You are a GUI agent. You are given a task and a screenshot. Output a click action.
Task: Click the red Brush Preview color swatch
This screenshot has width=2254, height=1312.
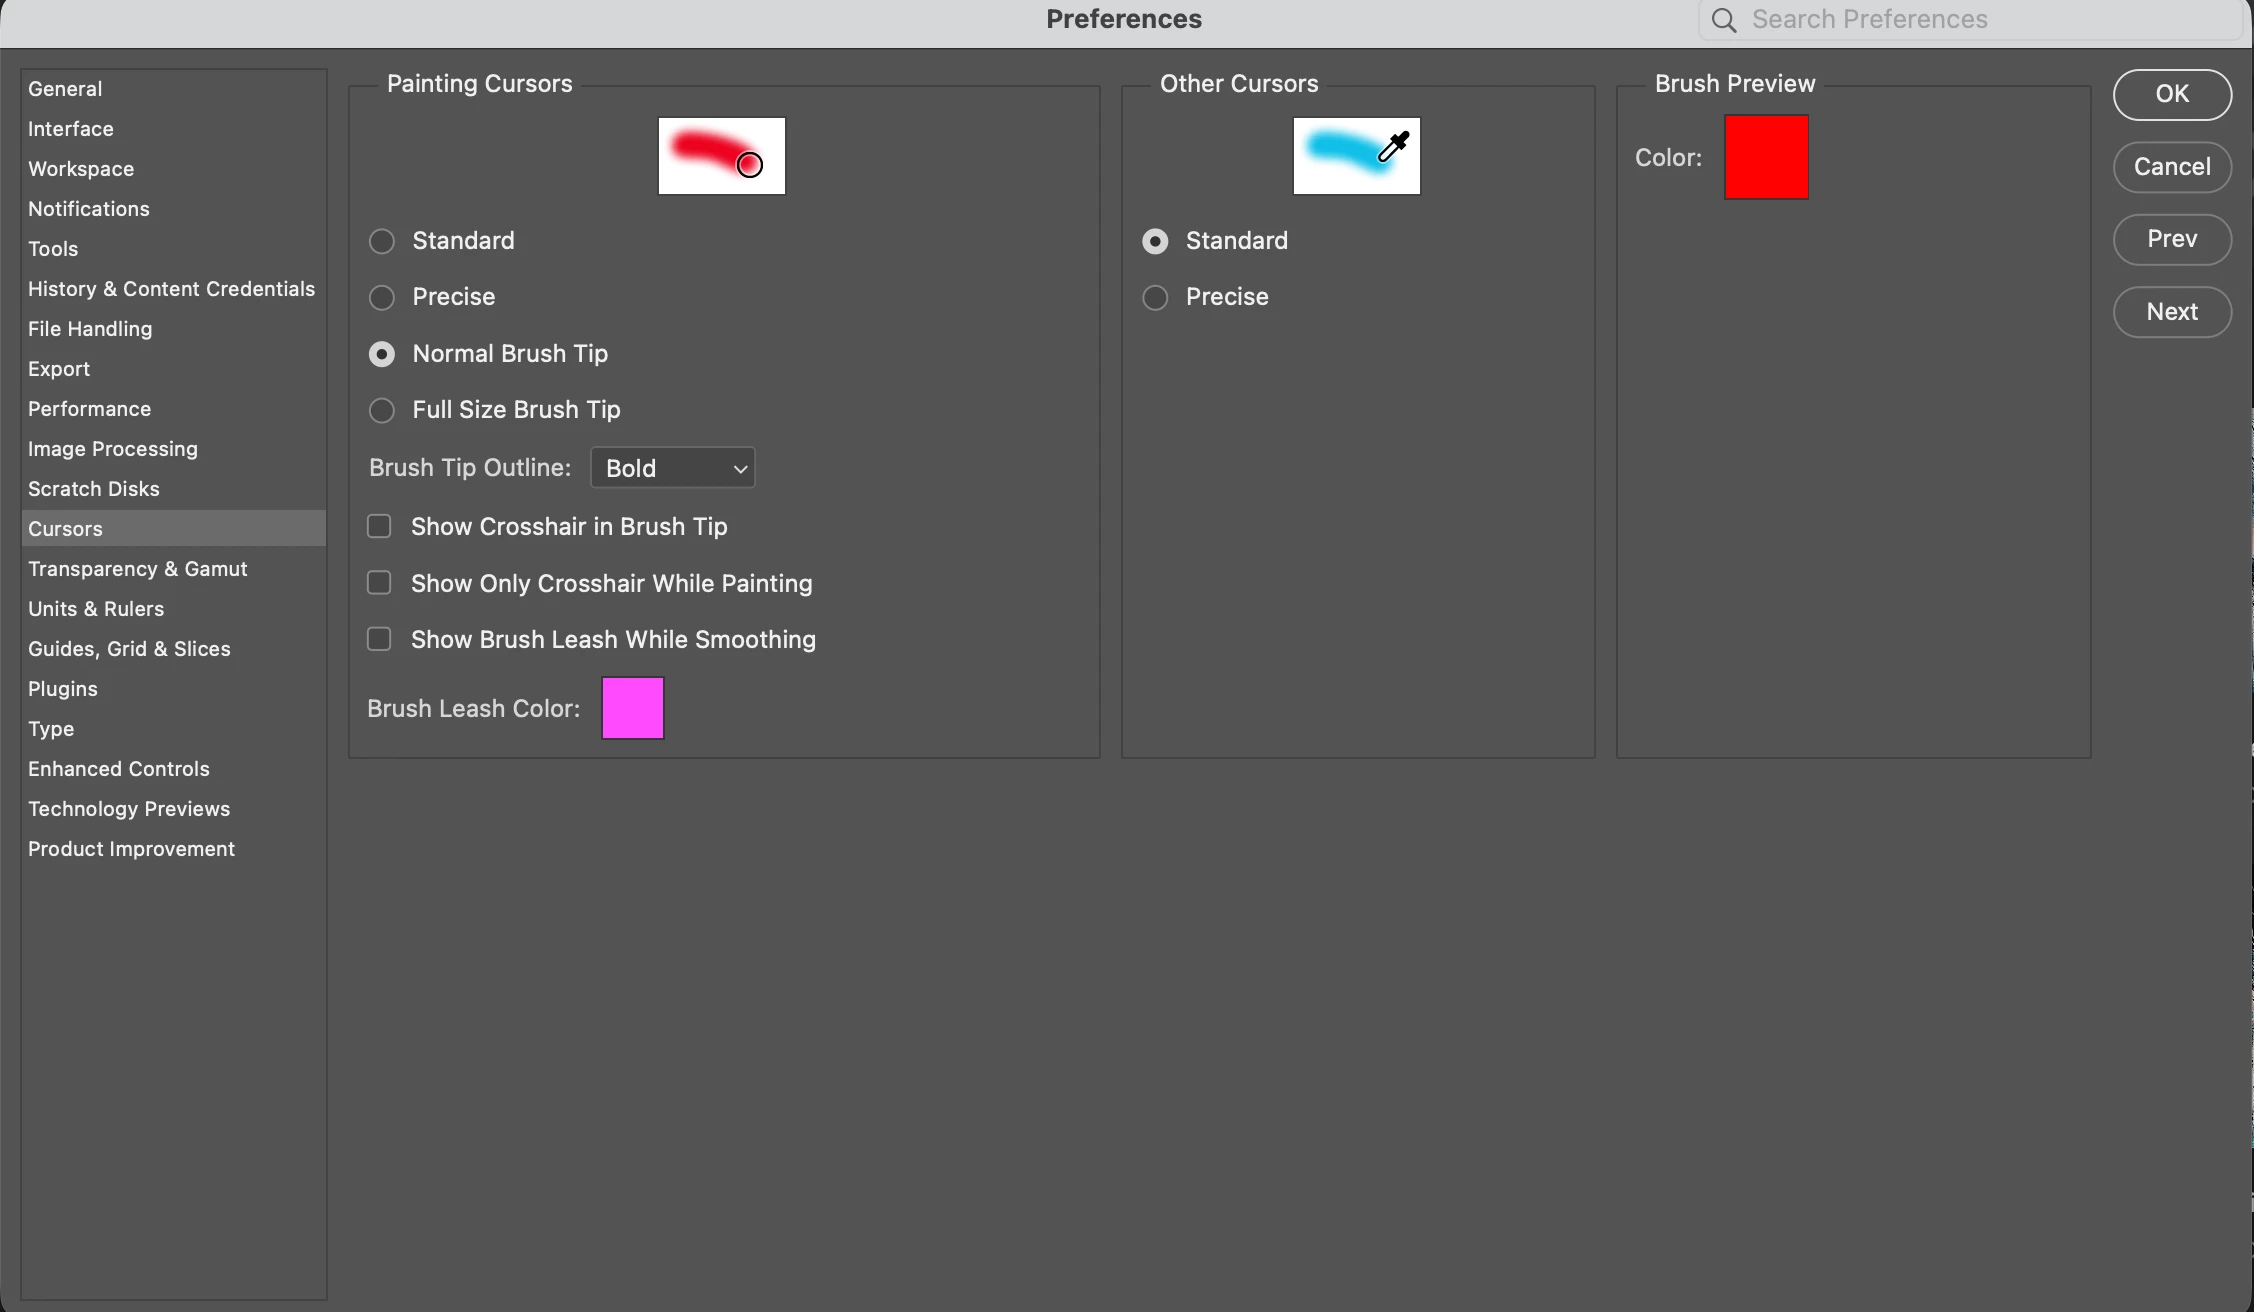1766,157
